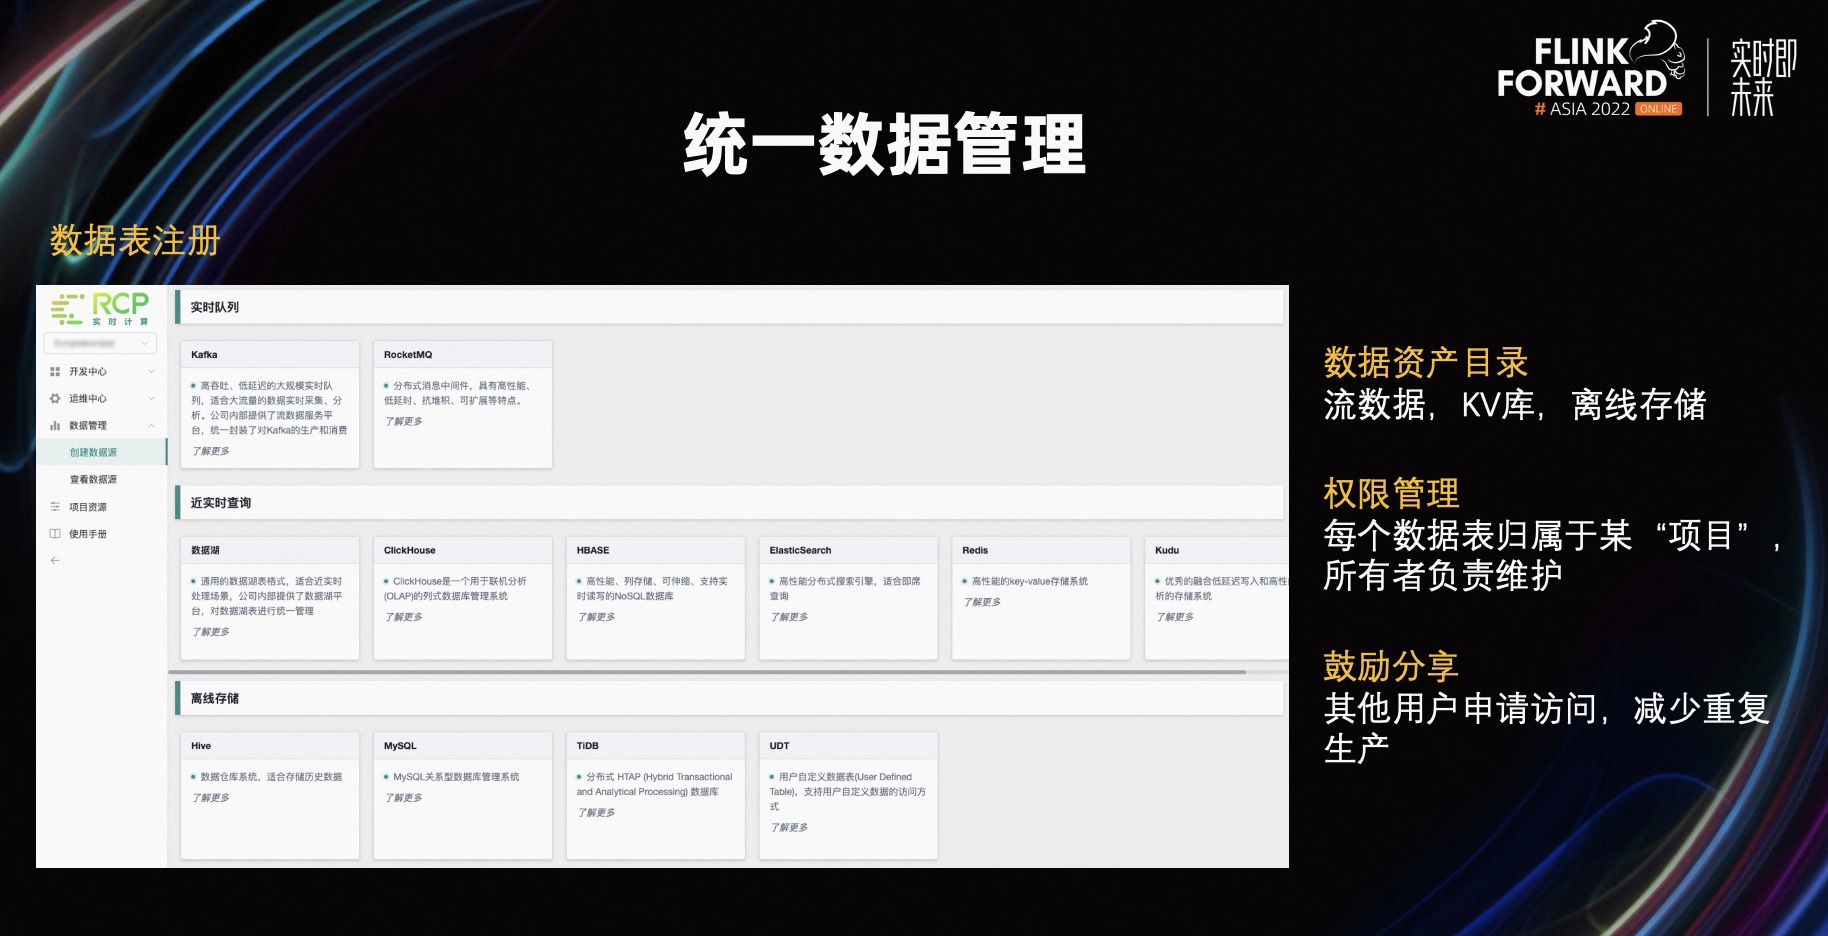1828x936 pixels.
Task: Click the RCP 实时计算 logo
Action: [100, 308]
